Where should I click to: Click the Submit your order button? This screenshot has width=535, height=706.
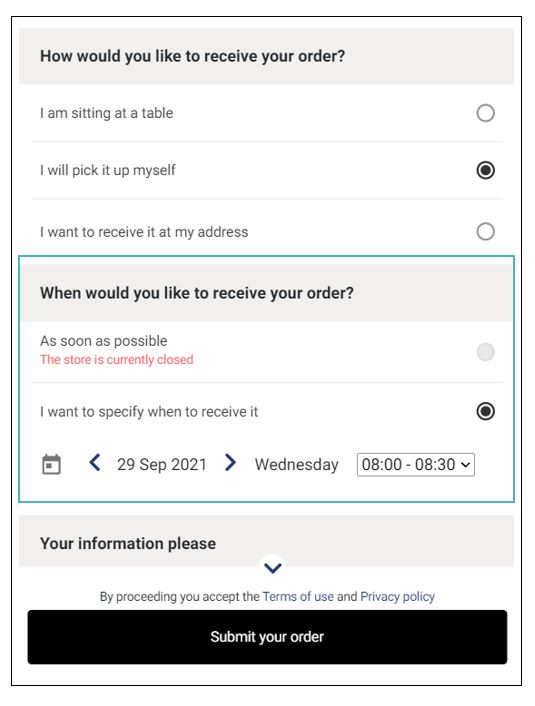(267, 637)
